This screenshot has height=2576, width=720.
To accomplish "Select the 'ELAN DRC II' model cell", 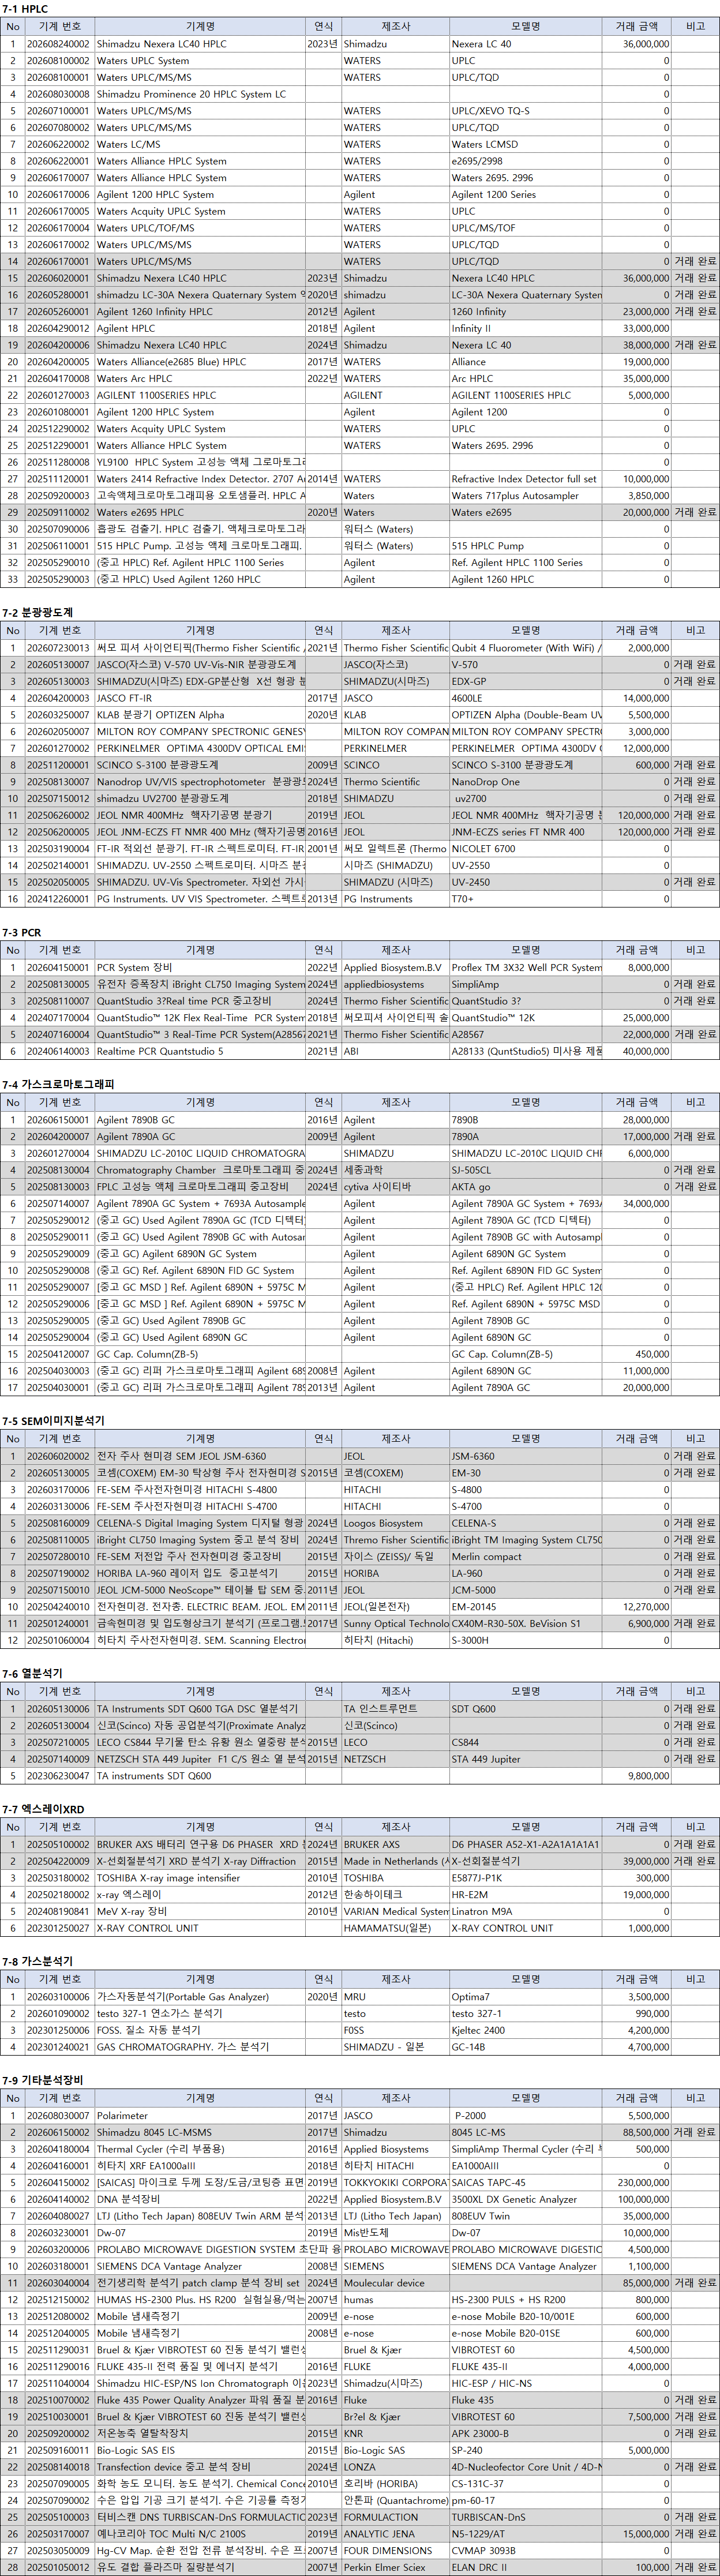I will click(x=525, y=2567).
